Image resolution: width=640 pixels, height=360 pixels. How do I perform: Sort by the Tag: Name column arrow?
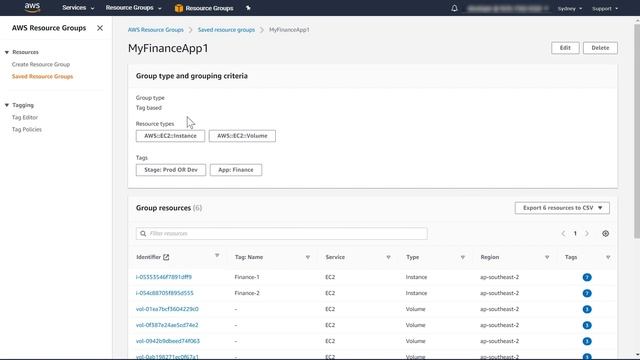[308, 257]
